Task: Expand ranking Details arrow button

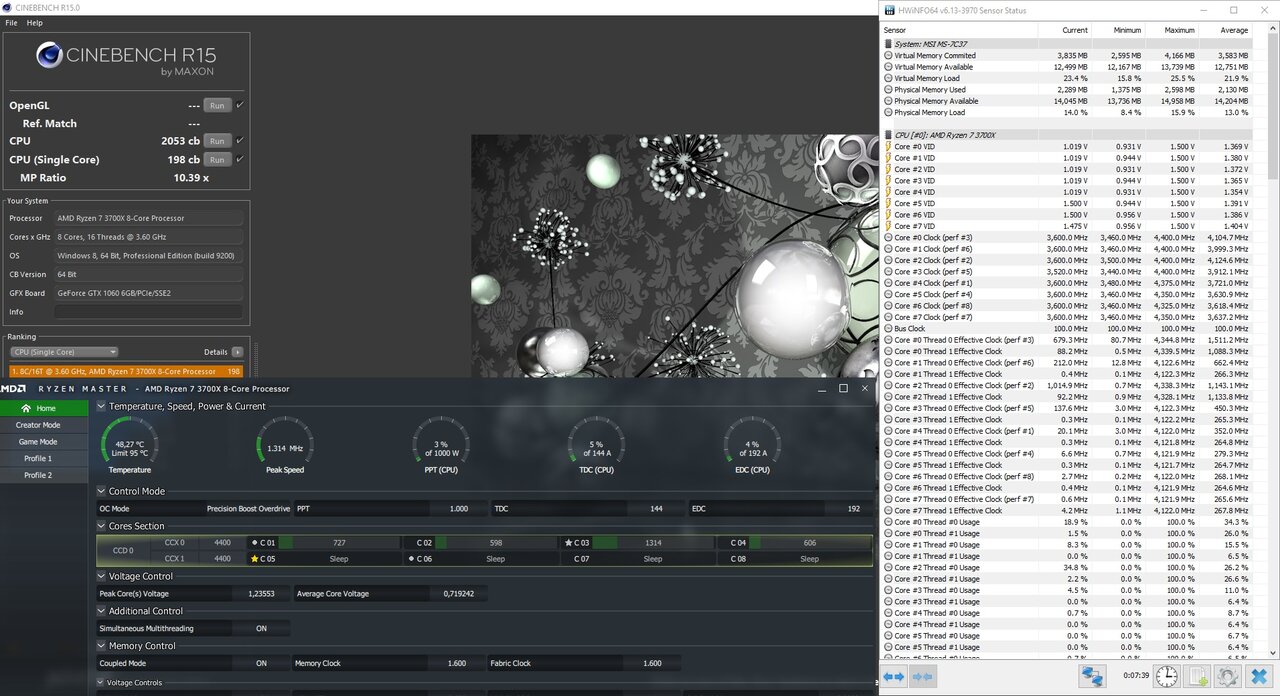Action: pos(237,352)
